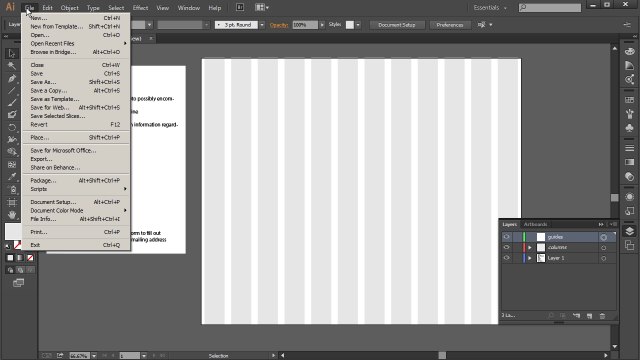Screen dimensions: 640x360
Task: Select the Paintbrush tool
Action: click(x=12, y=103)
